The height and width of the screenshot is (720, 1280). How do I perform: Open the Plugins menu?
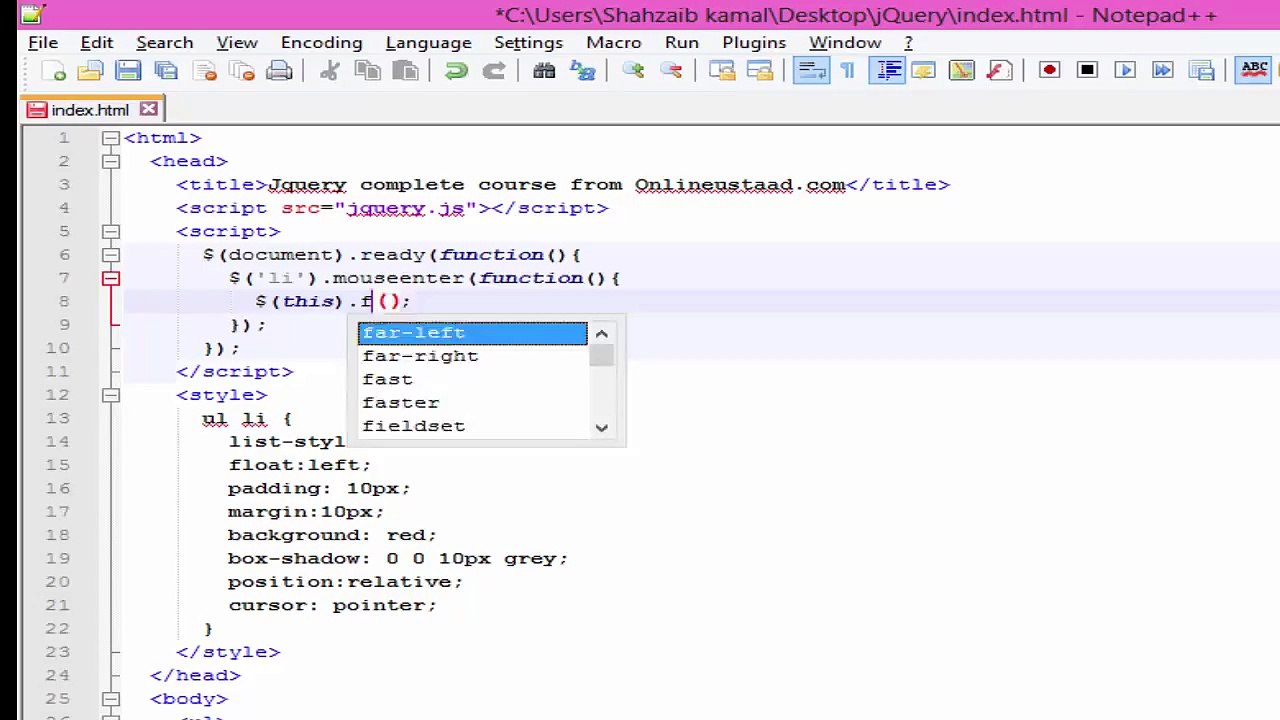[754, 42]
